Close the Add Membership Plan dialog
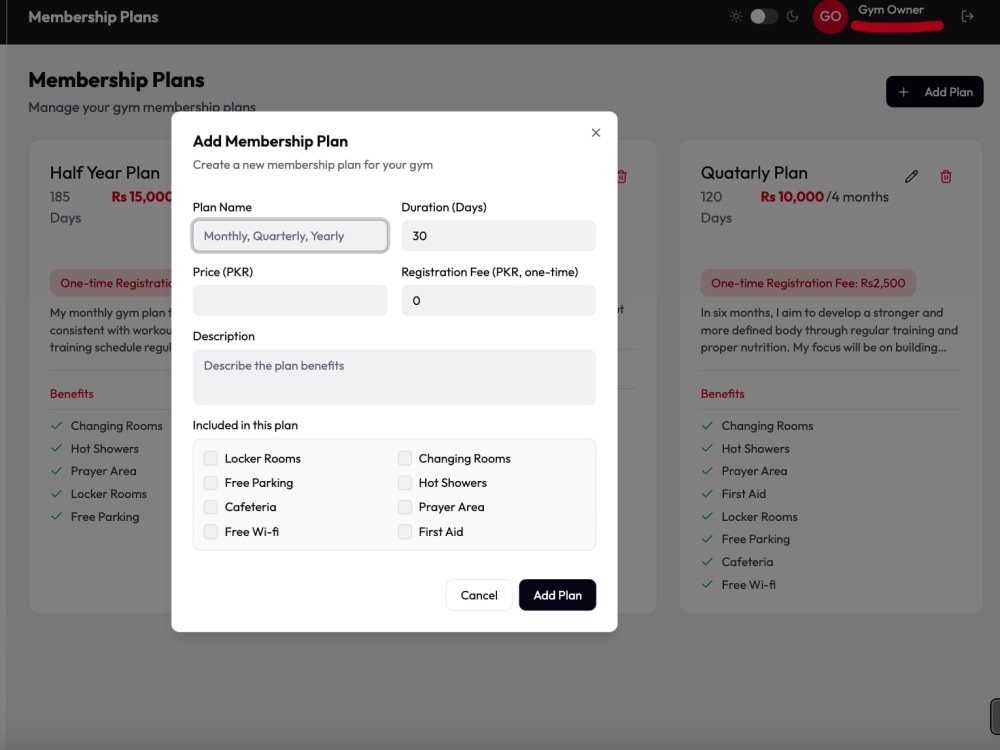Screen dimensions: 1000x750 coord(596,133)
